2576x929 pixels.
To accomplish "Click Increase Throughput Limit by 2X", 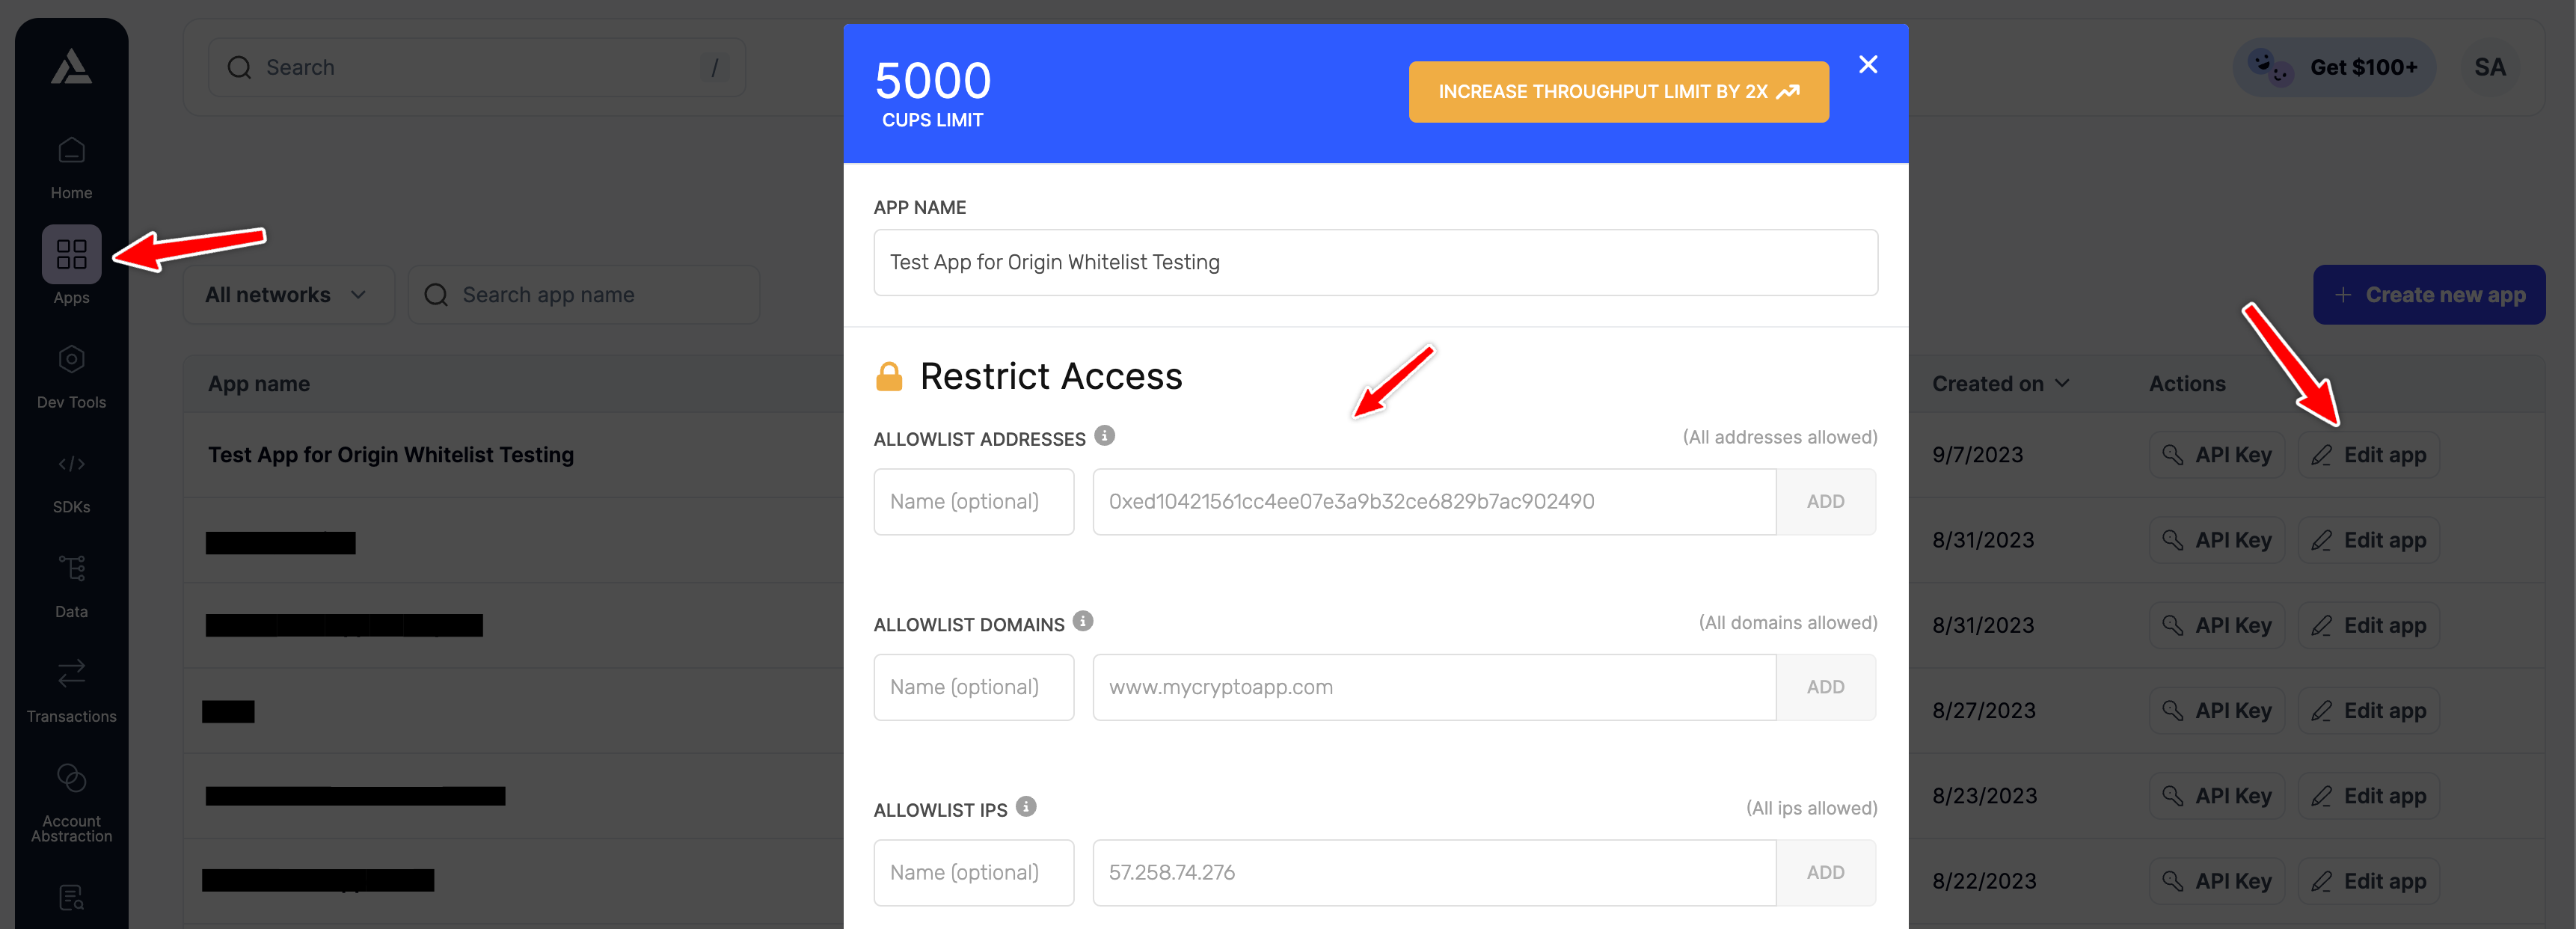I will 1618,91.
